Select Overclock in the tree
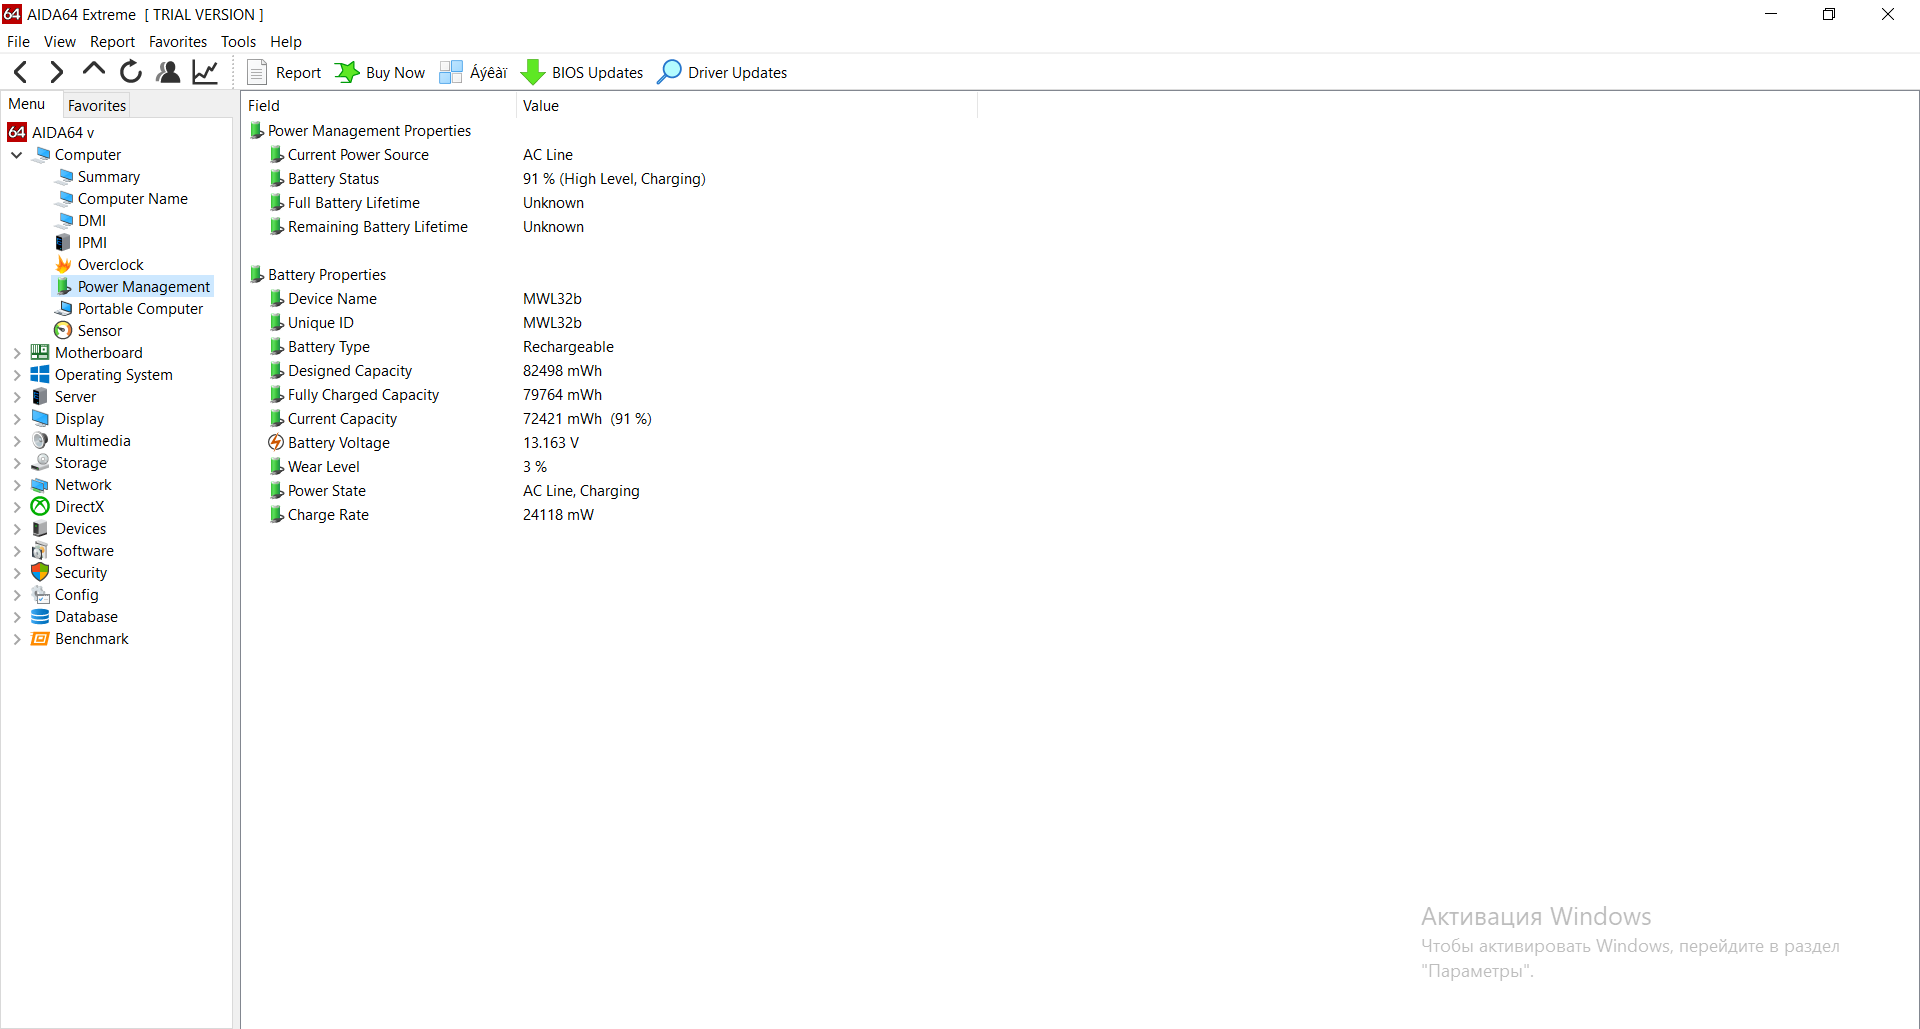The image size is (1920, 1029). [x=101, y=265]
